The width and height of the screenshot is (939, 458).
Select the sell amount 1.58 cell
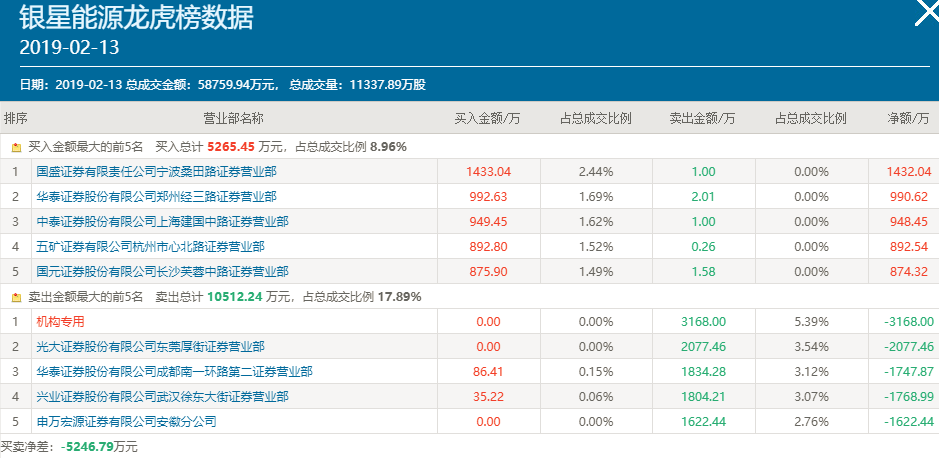pyautogui.click(x=704, y=272)
